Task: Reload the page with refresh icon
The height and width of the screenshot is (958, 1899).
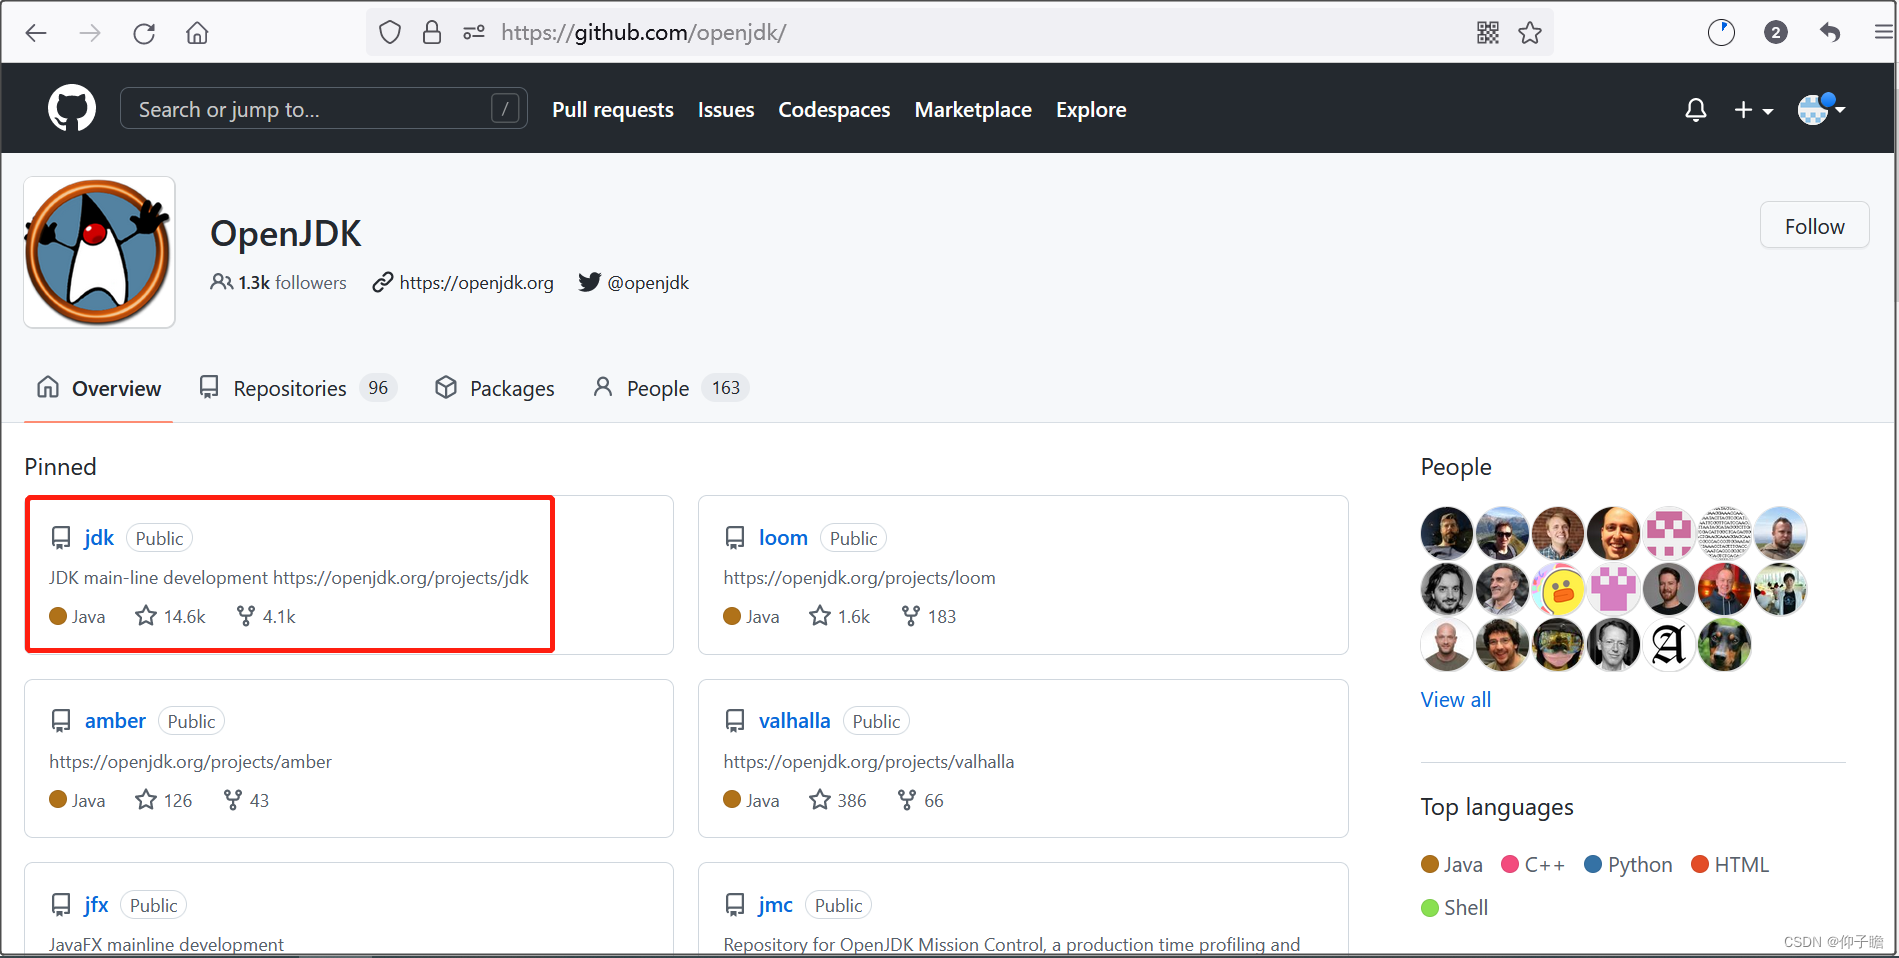Action: pos(144,33)
